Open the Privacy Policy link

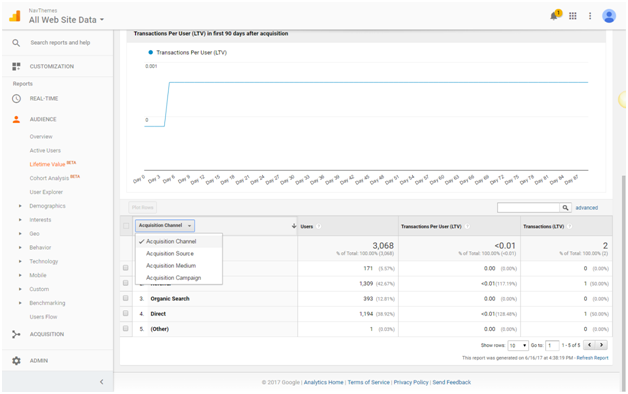[x=411, y=382]
